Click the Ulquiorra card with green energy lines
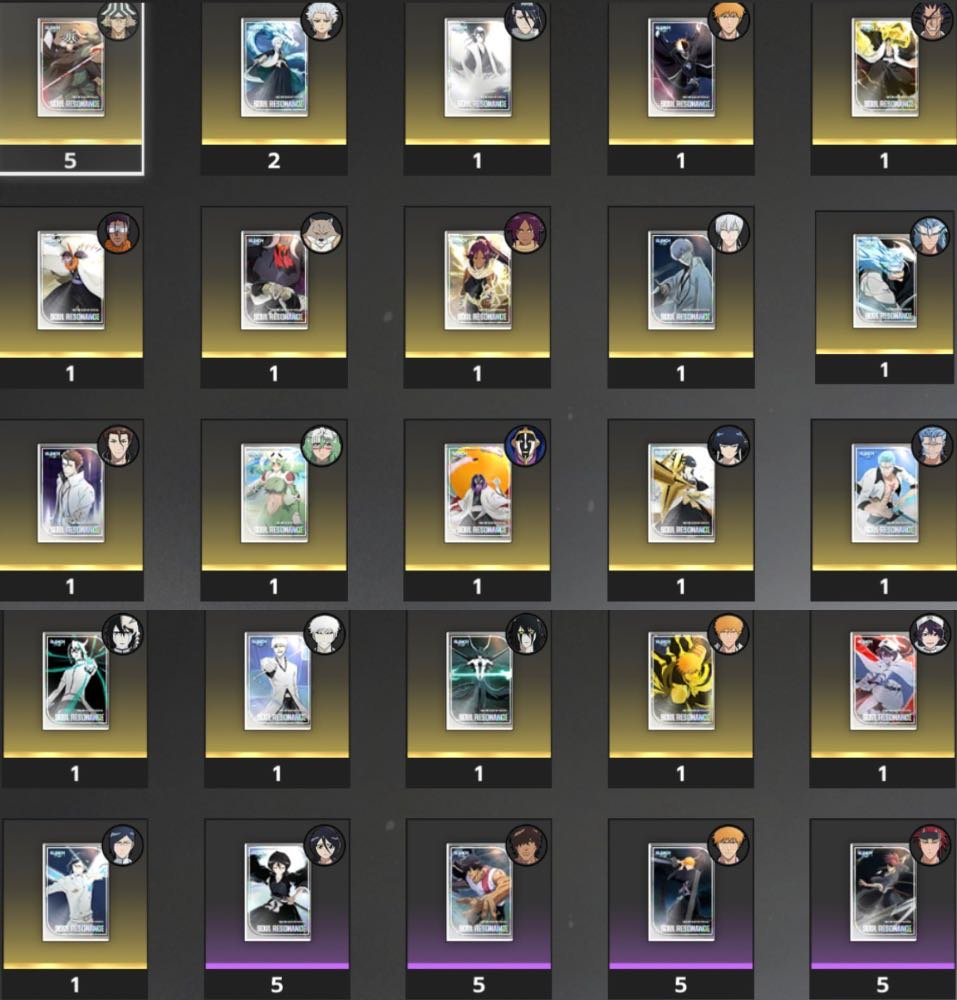Image resolution: width=957 pixels, height=1000 pixels. tap(75, 680)
